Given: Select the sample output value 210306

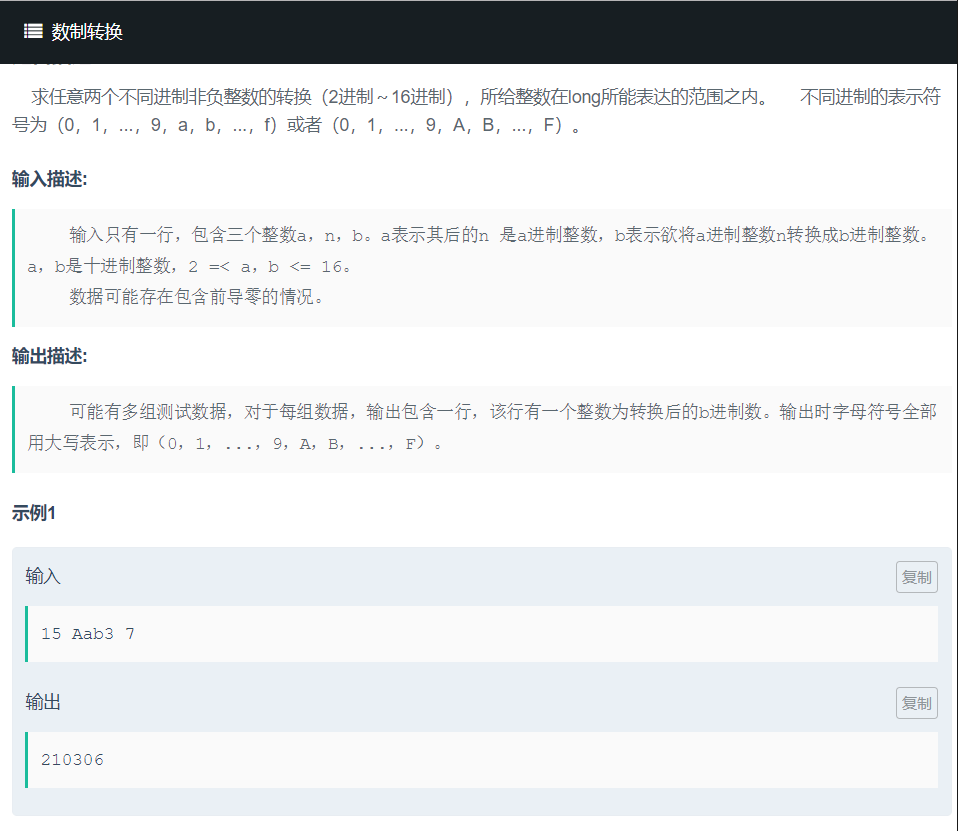Looking at the screenshot, I should tap(72, 760).
